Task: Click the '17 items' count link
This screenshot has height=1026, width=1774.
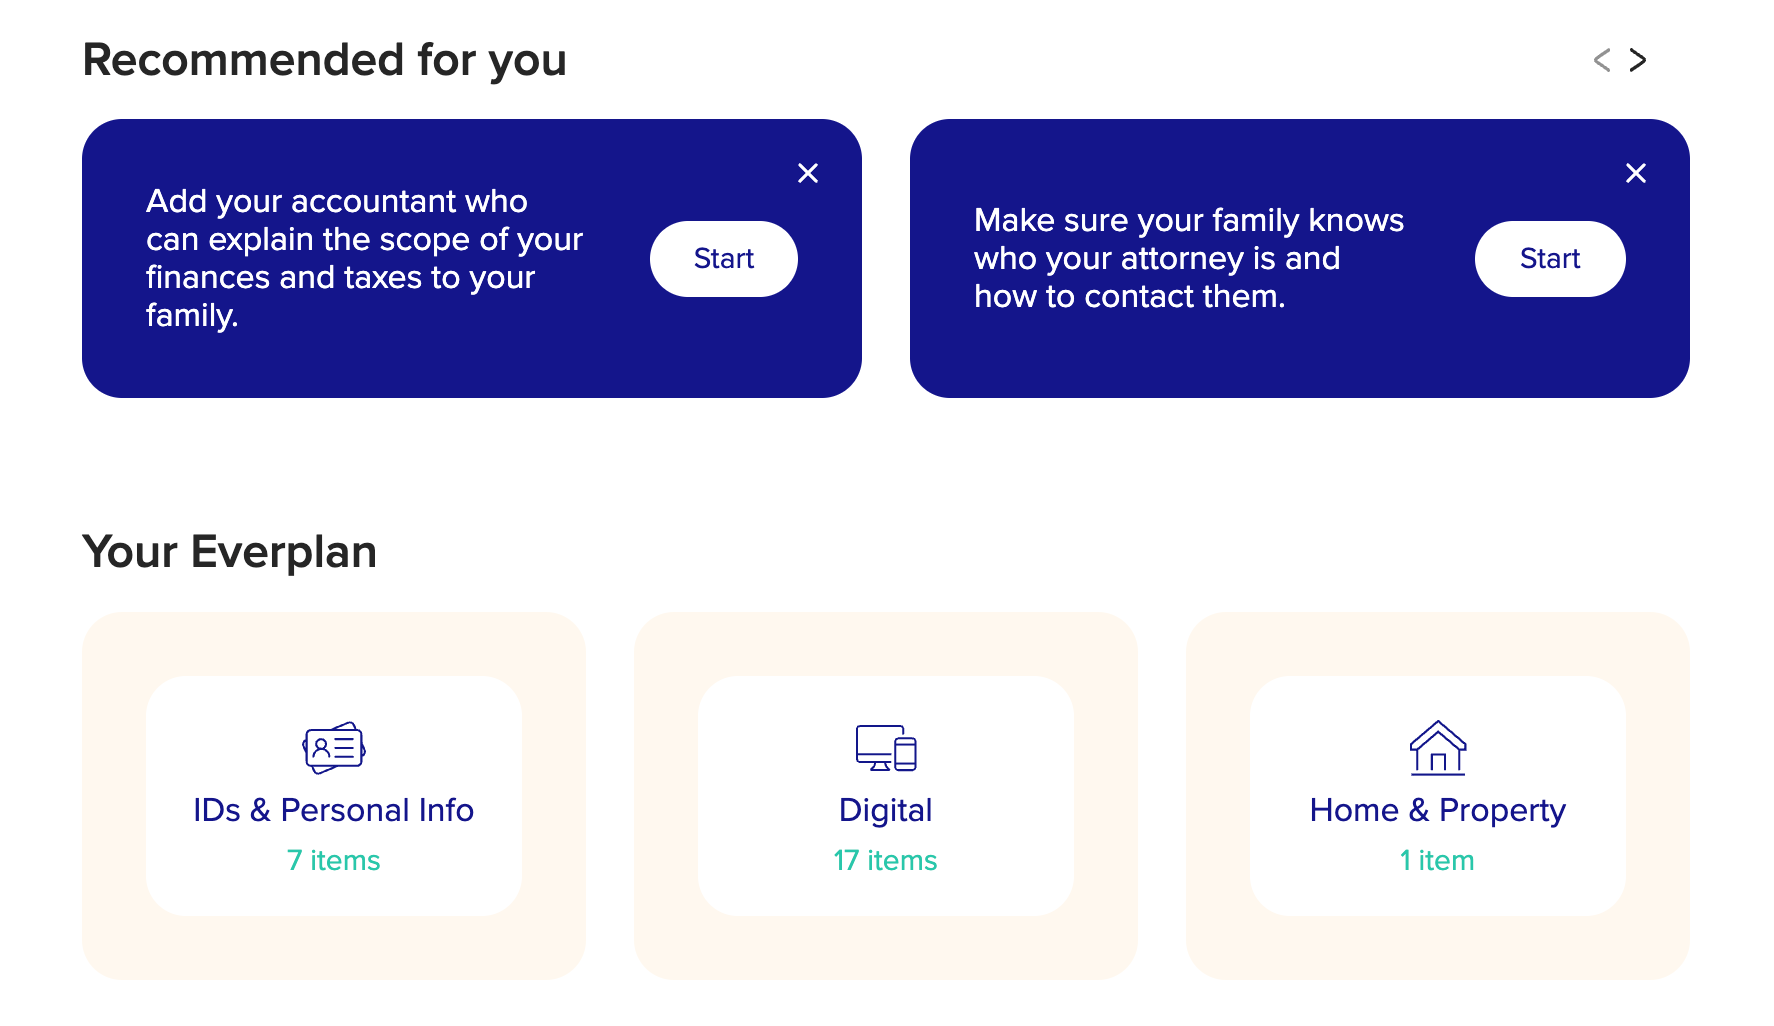Action: tap(884, 859)
